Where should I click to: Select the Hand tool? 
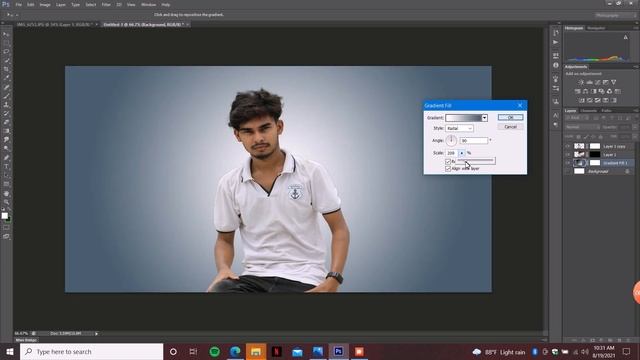[x=6, y=193]
